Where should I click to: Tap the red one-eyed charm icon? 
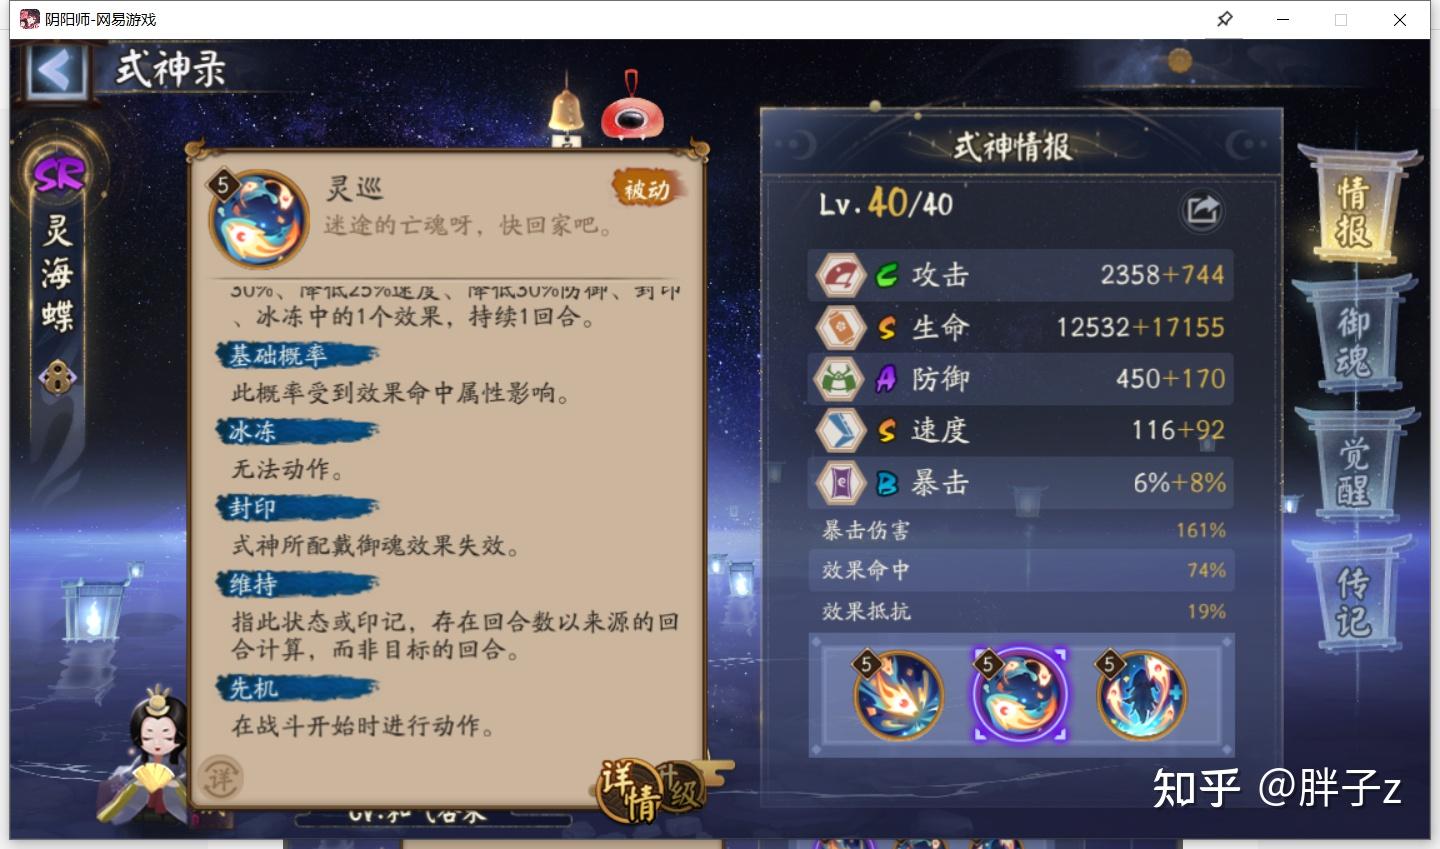point(632,112)
